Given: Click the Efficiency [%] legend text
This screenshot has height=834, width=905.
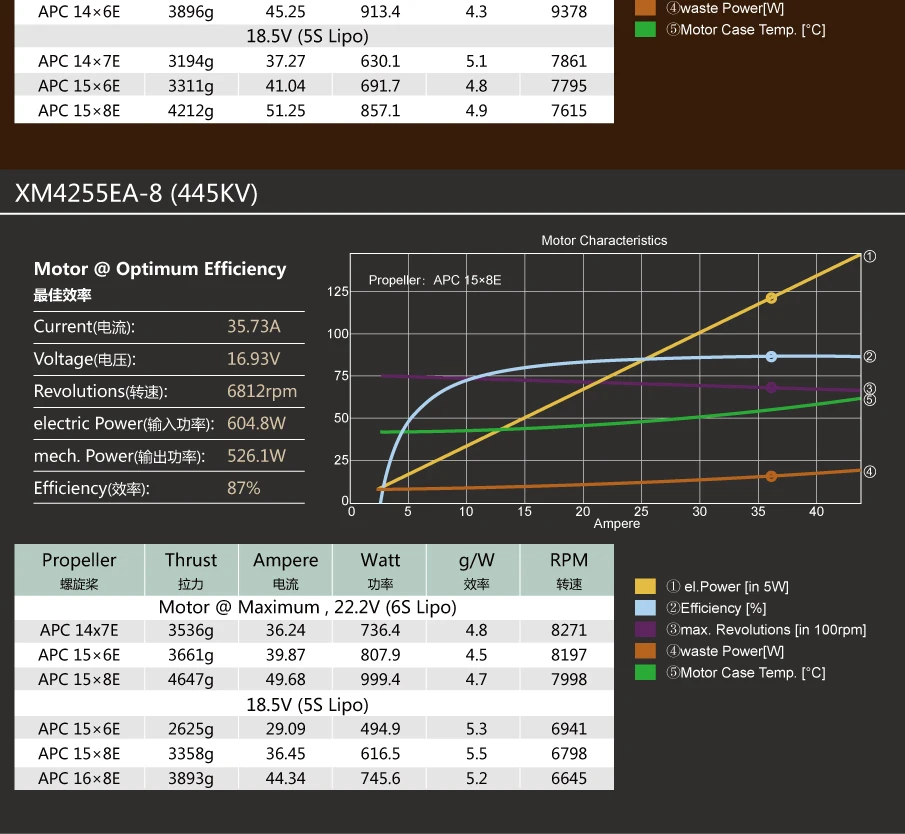Looking at the screenshot, I should [x=716, y=608].
